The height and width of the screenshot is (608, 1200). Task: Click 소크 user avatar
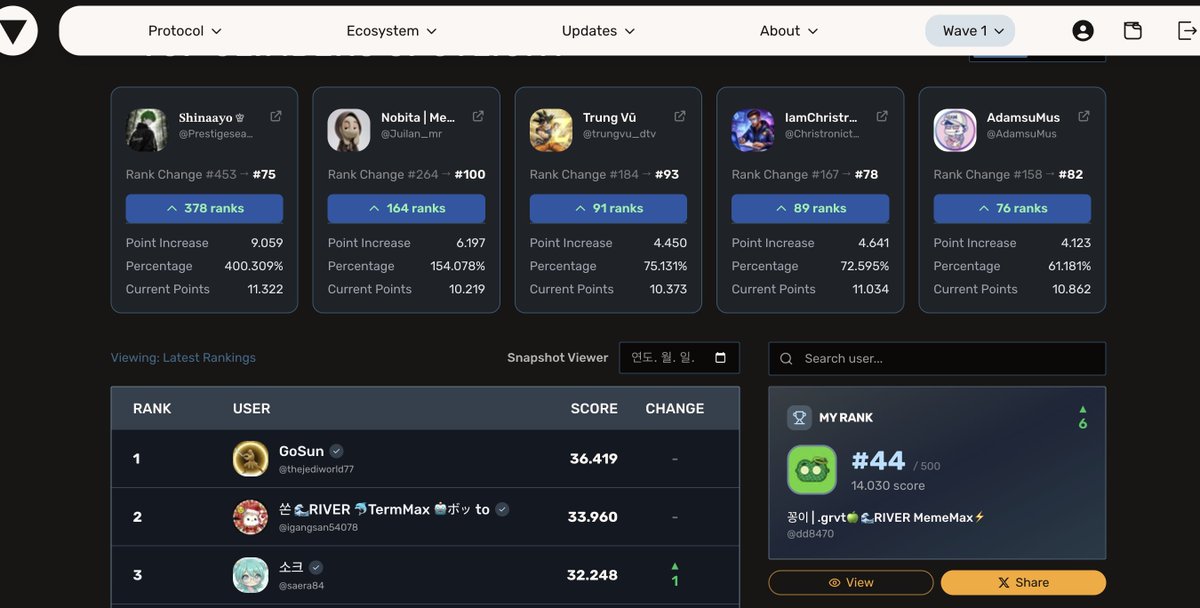[x=250, y=575]
